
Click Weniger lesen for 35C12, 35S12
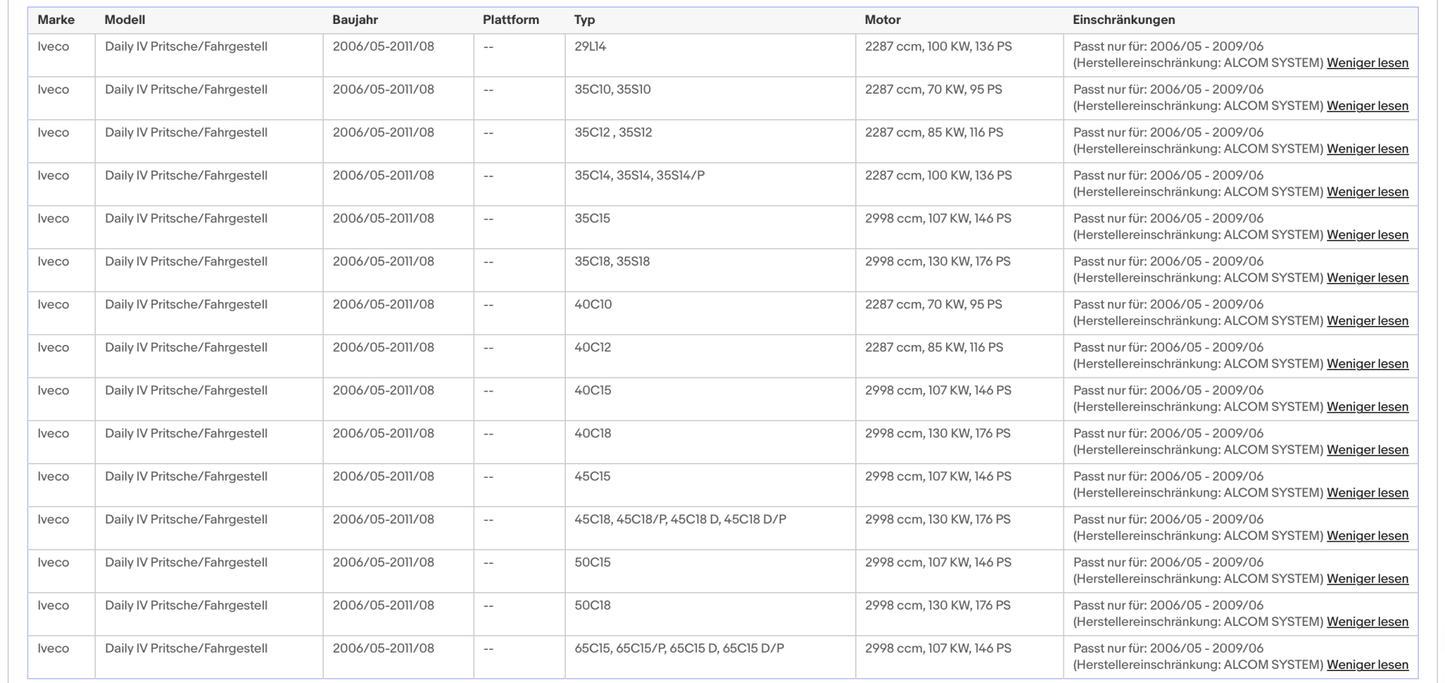coord(1367,149)
